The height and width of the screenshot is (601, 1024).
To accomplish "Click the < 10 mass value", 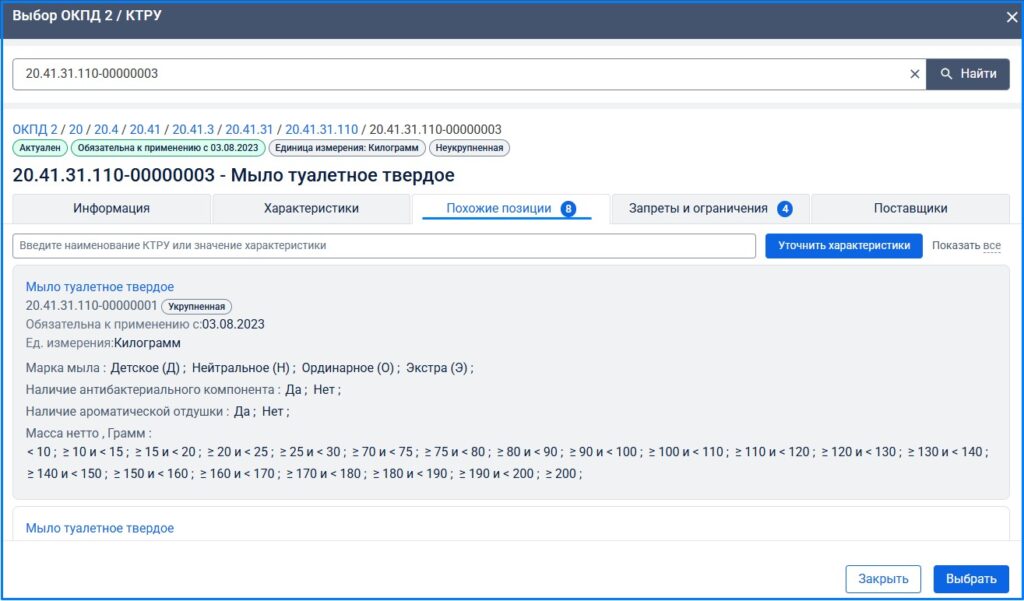I will pyautogui.click(x=39, y=451).
